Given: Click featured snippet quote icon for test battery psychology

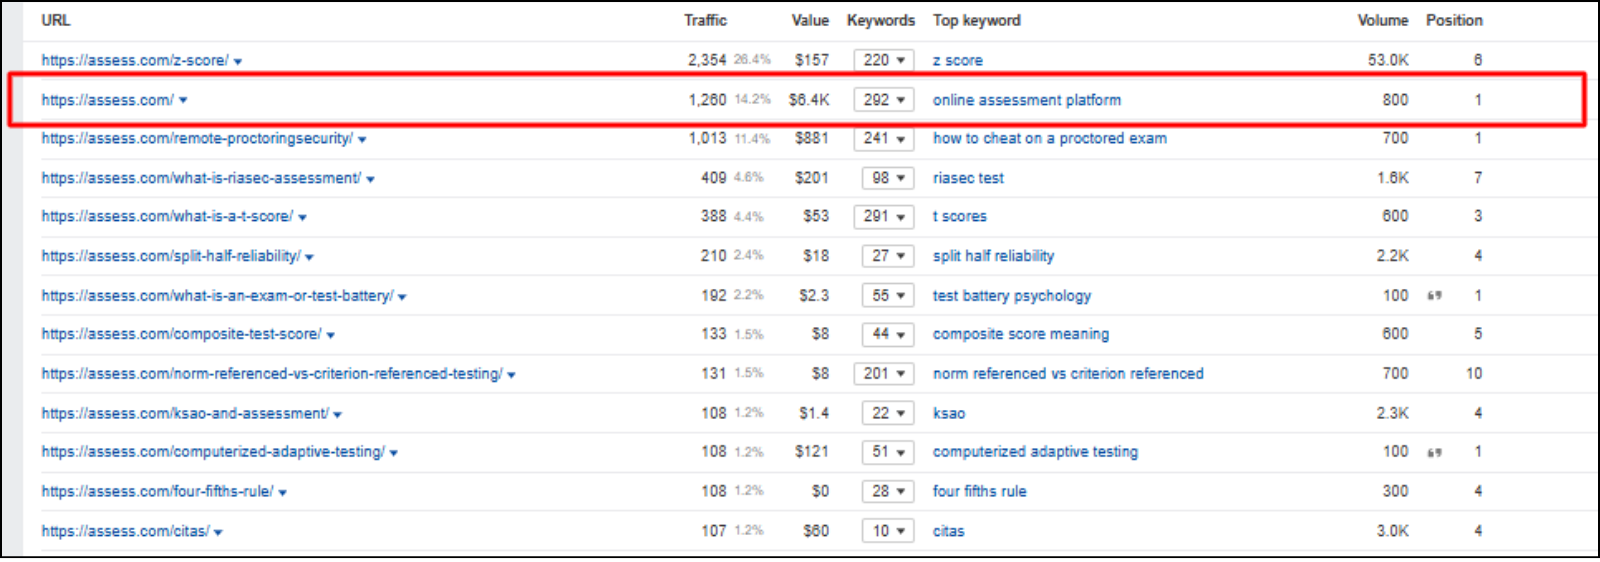Looking at the screenshot, I should click(1434, 296).
